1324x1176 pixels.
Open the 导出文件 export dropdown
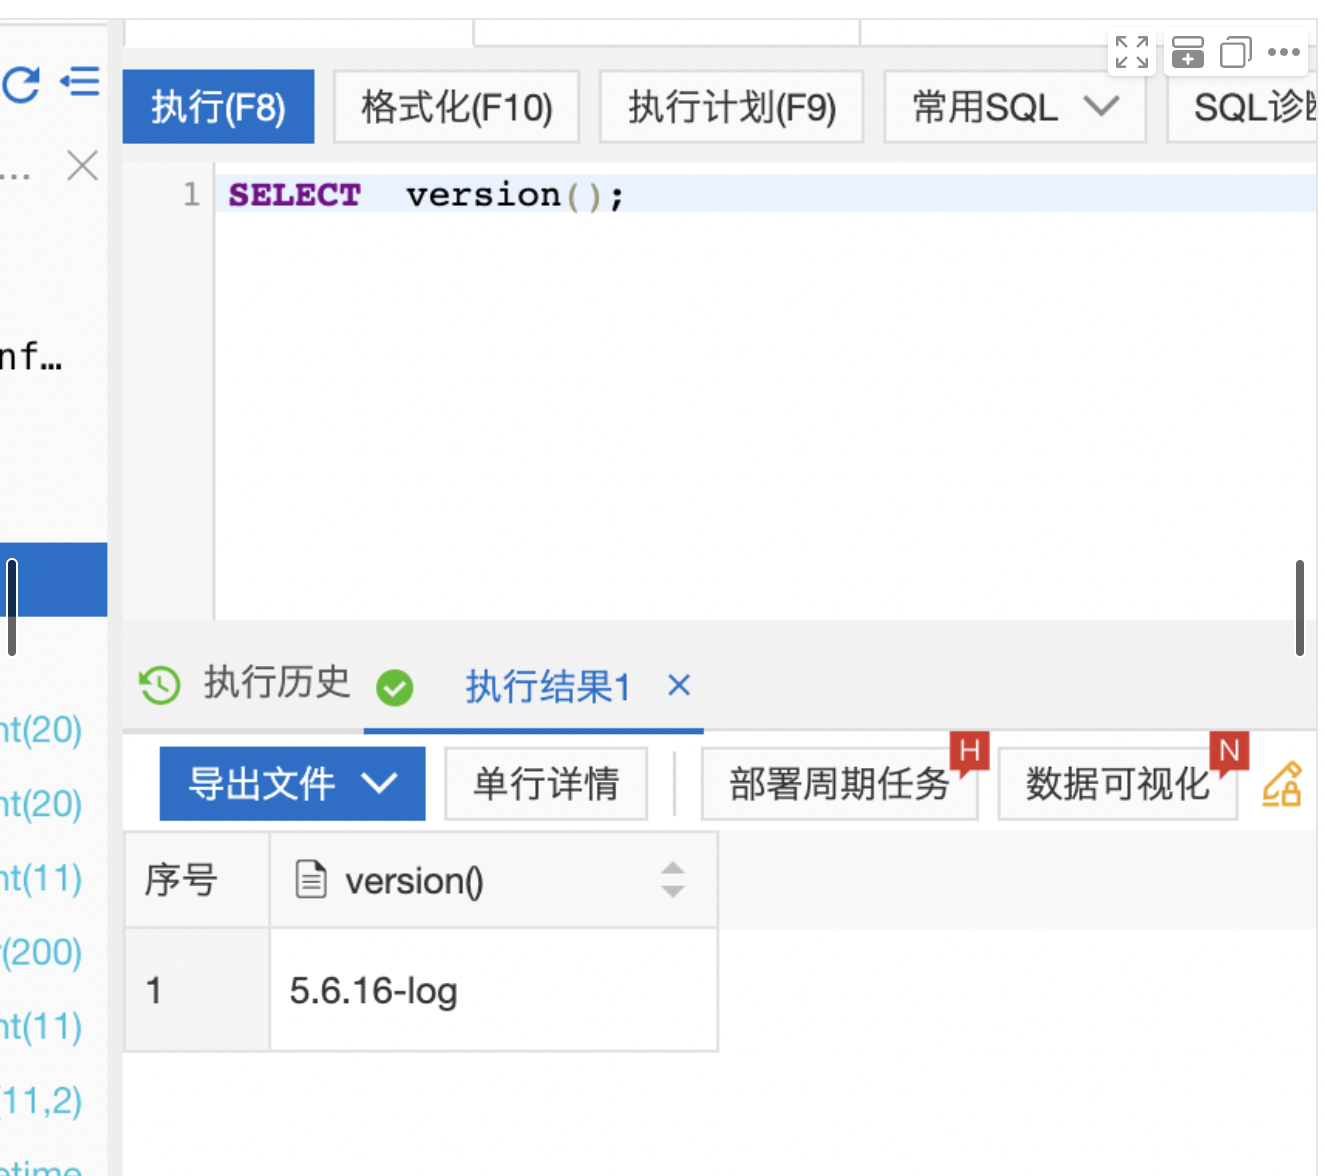[x=292, y=783]
